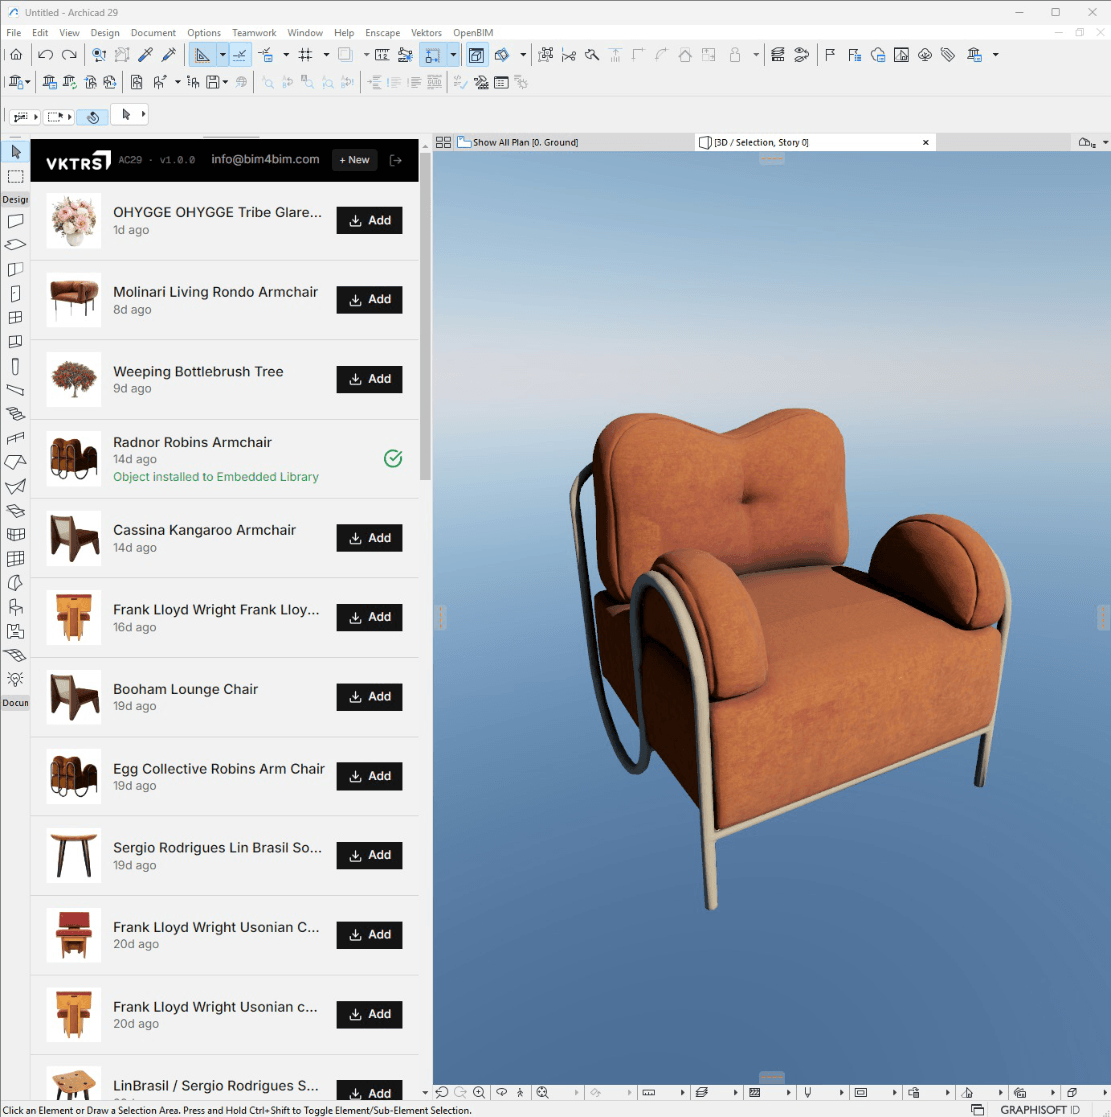Toggle the grid snap icon
This screenshot has width=1111, height=1117.
306,55
